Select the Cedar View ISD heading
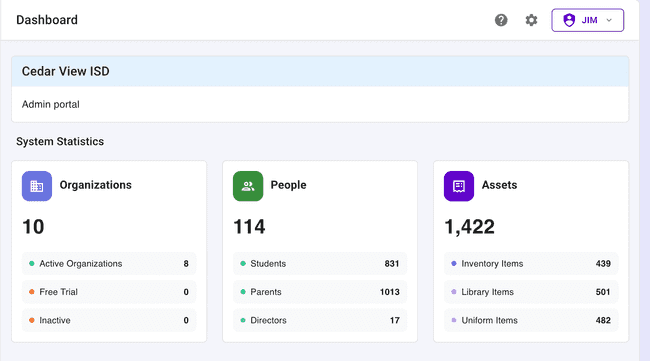This screenshot has width=650, height=361. (x=65, y=71)
